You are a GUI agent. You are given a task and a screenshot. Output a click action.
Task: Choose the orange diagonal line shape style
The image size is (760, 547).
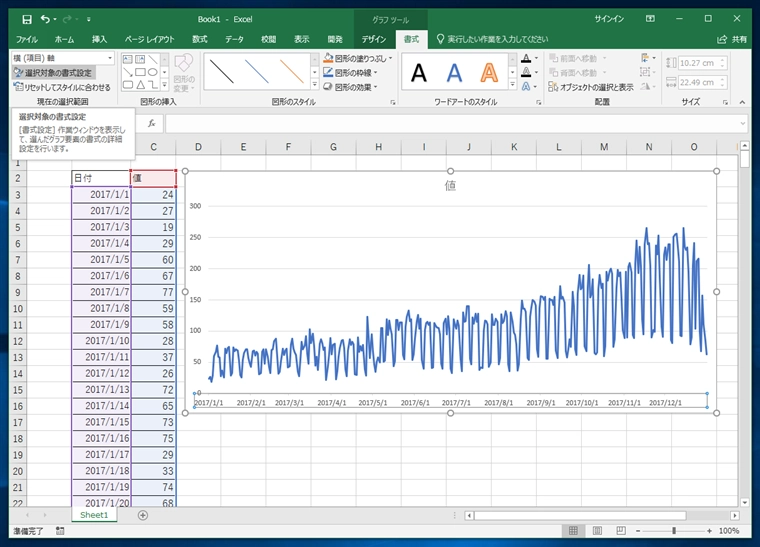pyautogui.click(x=292, y=71)
